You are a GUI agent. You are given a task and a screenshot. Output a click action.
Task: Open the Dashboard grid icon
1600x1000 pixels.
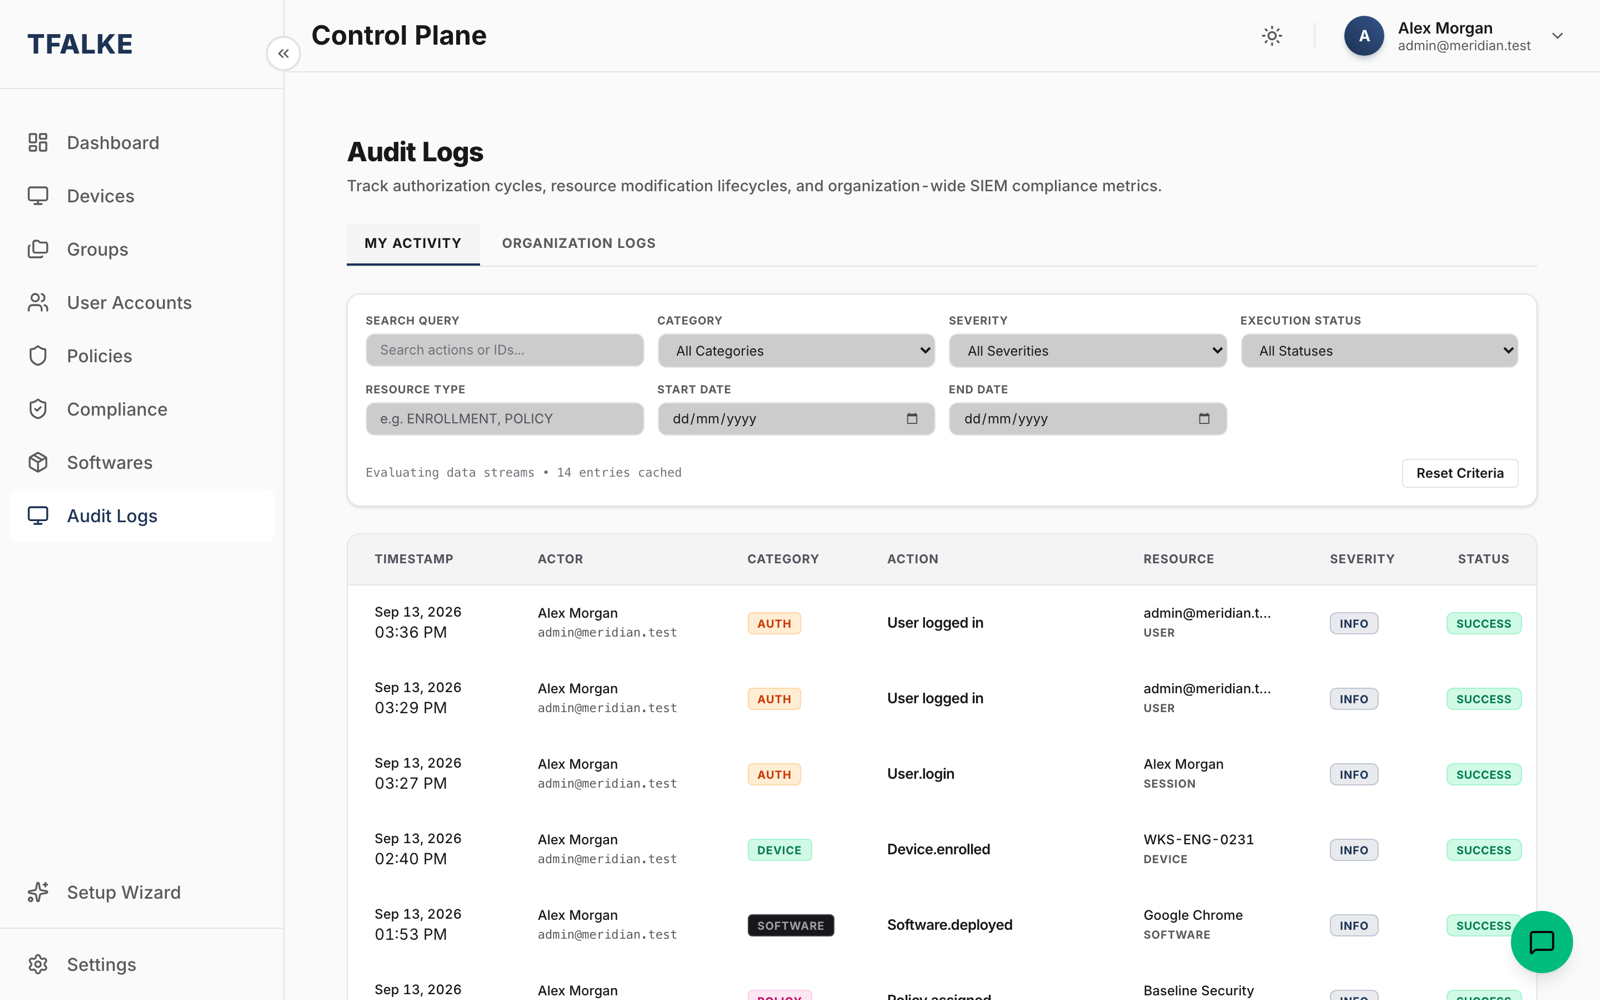click(x=38, y=143)
